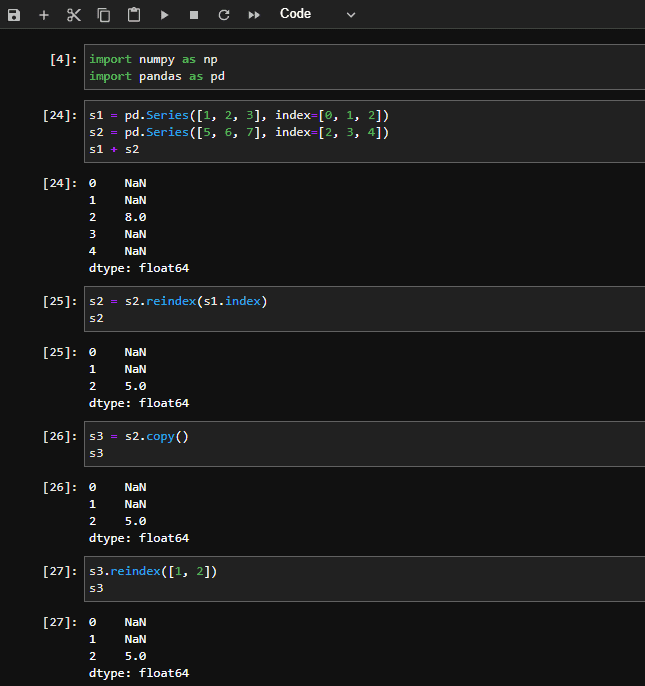Click the save notebook icon
Screen dimensions: 645x686
pos(14,15)
